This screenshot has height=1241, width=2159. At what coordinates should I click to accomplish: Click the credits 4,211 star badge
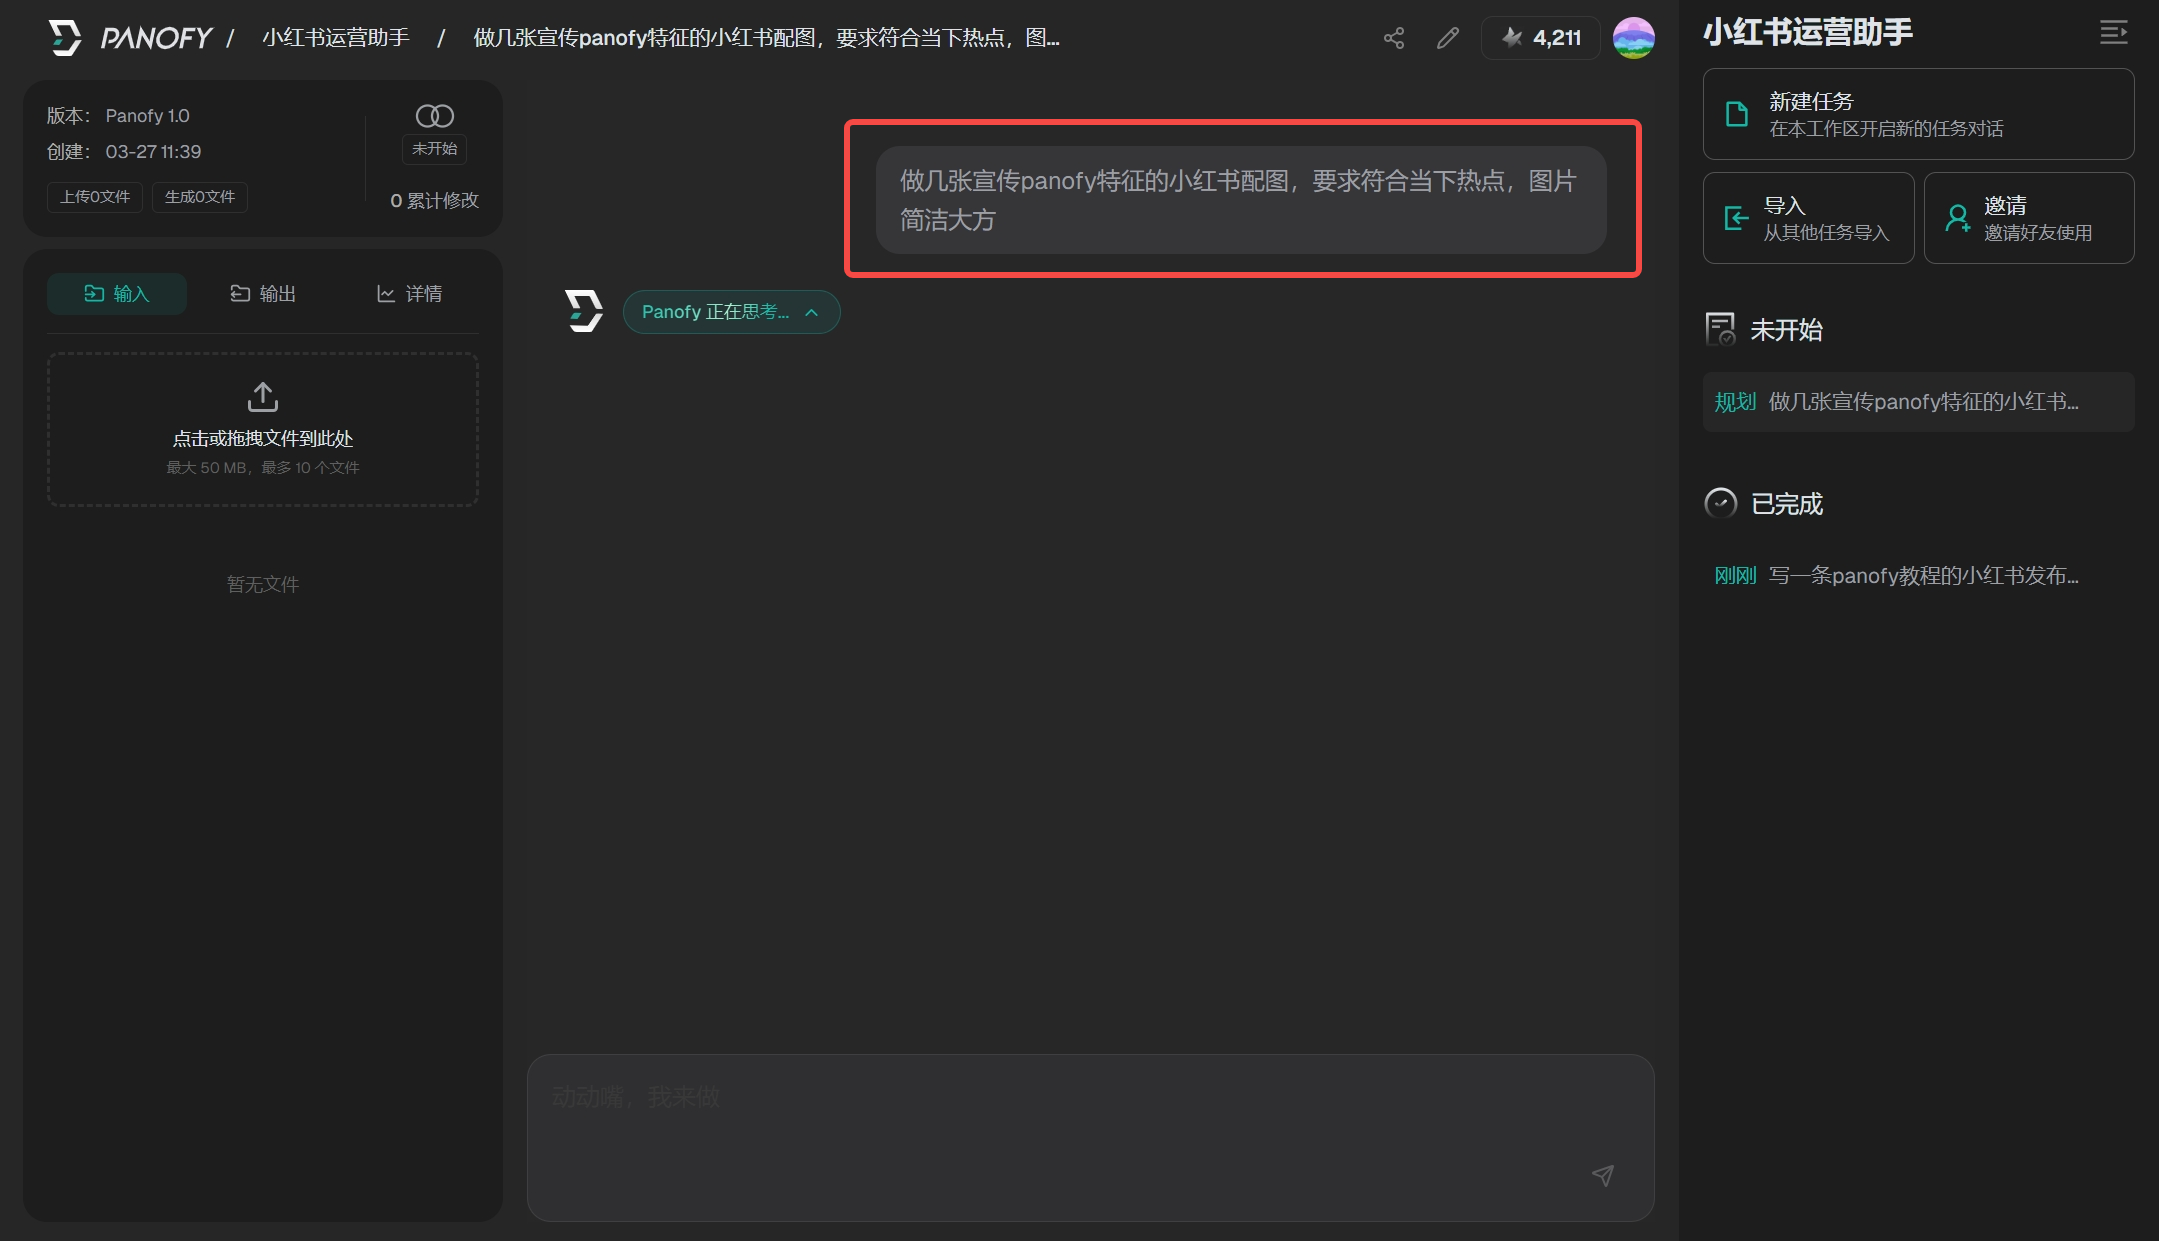point(1541,38)
